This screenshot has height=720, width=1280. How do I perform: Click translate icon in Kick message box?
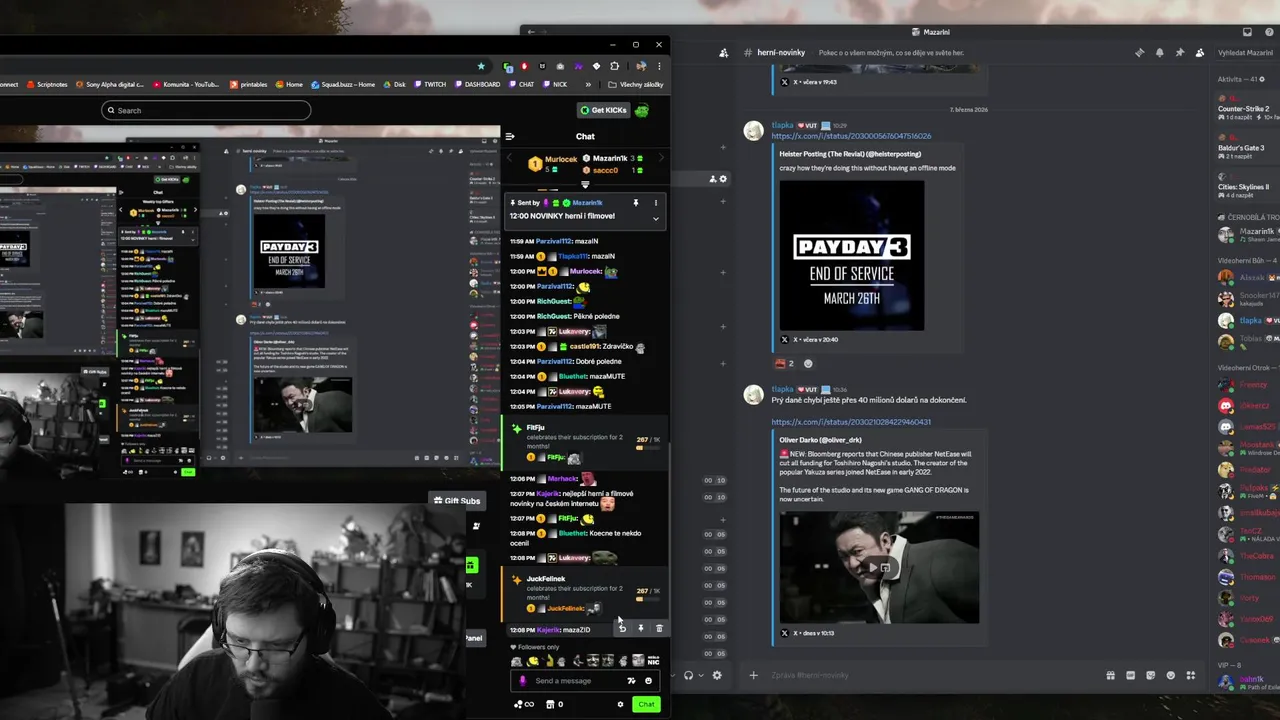click(x=631, y=681)
